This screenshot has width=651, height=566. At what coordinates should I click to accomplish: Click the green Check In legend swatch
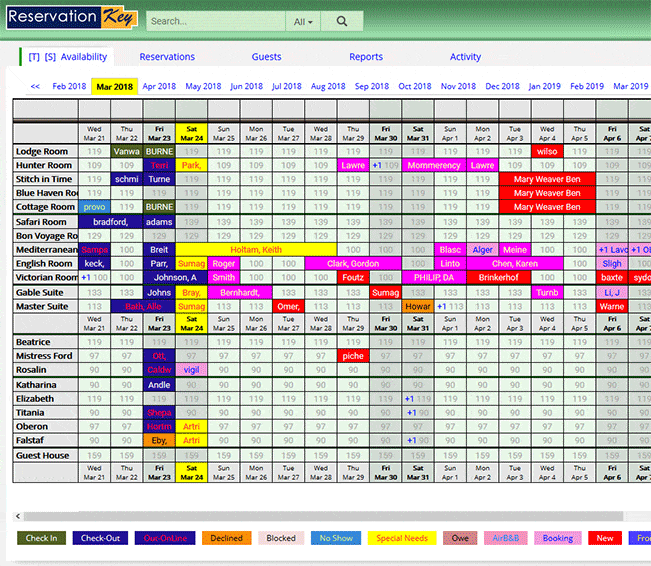(x=41, y=538)
